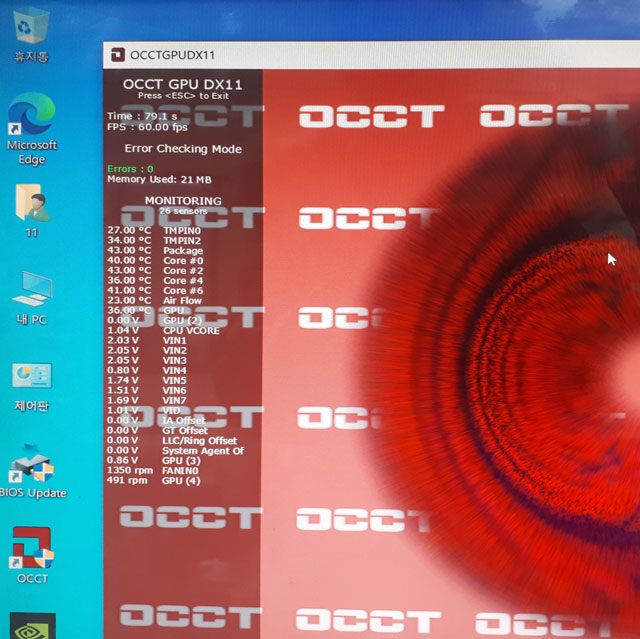The width and height of the screenshot is (640, 639).
Task: Open the 제어판 control panel icon
Action: coord(32,387)
